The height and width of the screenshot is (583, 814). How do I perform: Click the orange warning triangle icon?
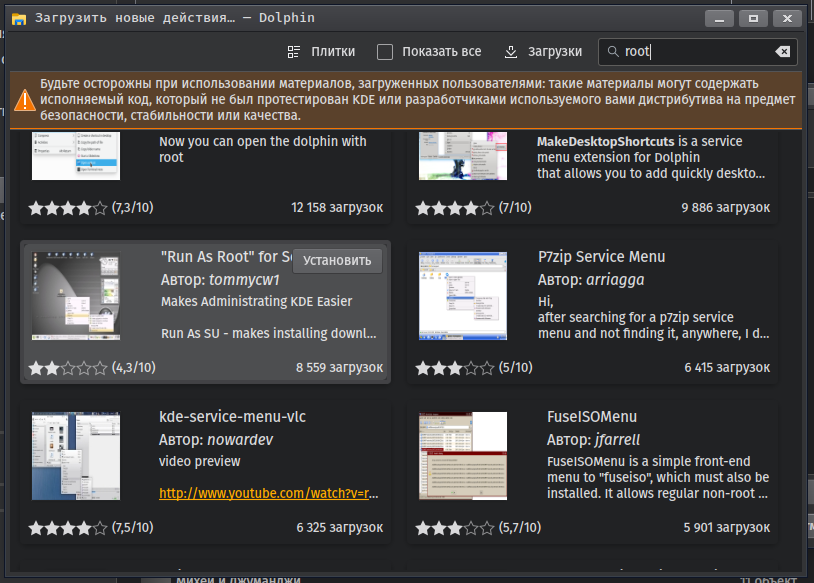click(24, 100)
